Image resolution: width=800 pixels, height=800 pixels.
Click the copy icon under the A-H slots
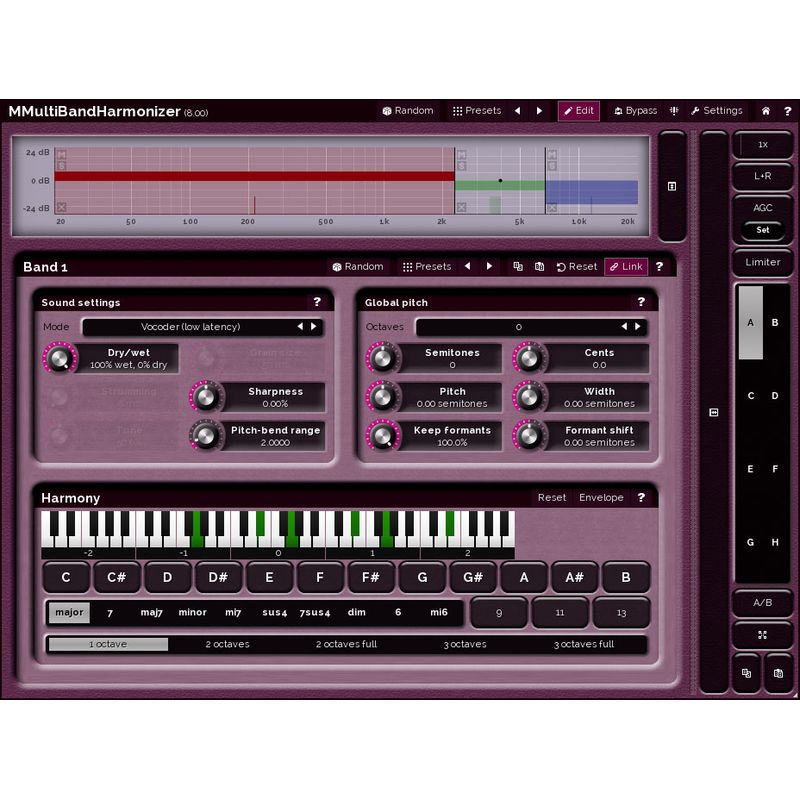(x=746, y=673)
